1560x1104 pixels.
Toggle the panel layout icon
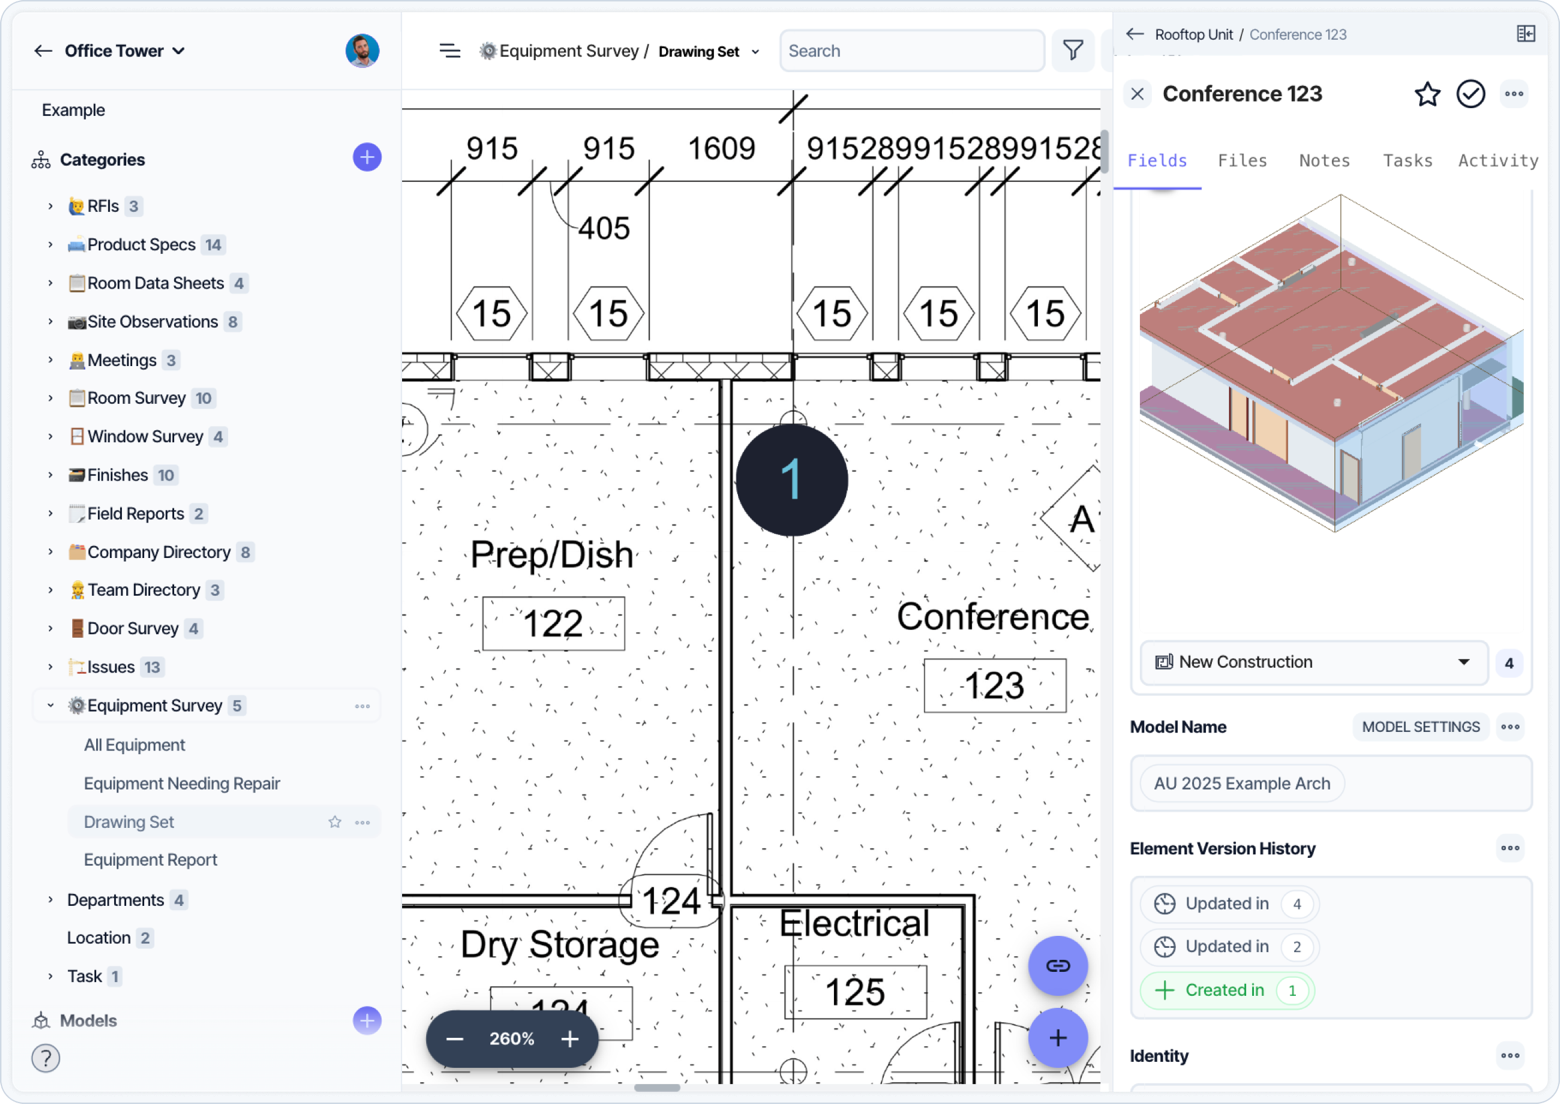1526,34
